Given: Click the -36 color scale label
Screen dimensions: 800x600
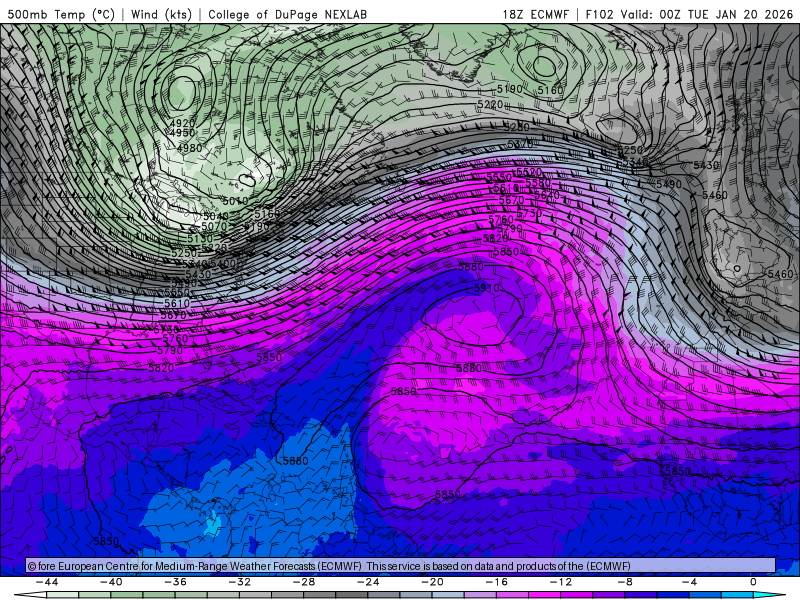Looking at the screenshot, I should pyautogui.click(x=175, y=582).
